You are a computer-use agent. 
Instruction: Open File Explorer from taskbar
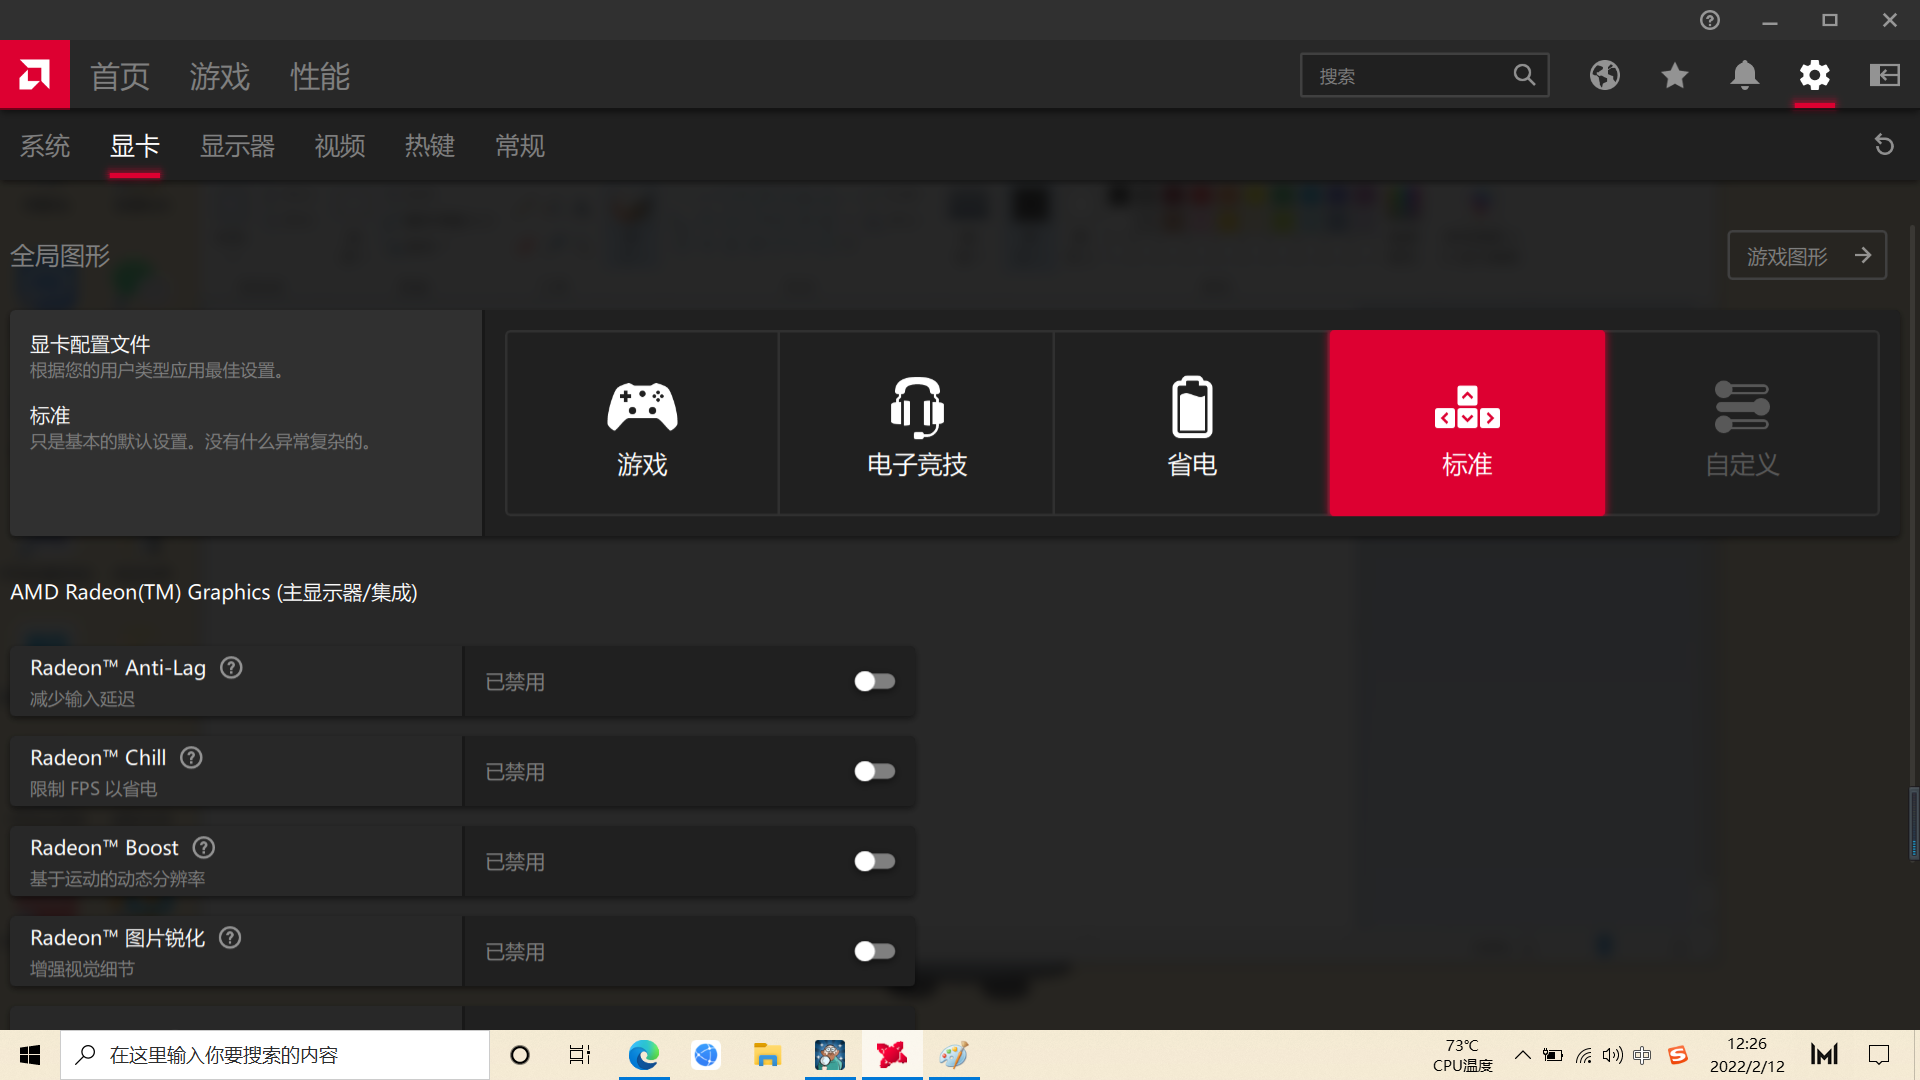767,1055
